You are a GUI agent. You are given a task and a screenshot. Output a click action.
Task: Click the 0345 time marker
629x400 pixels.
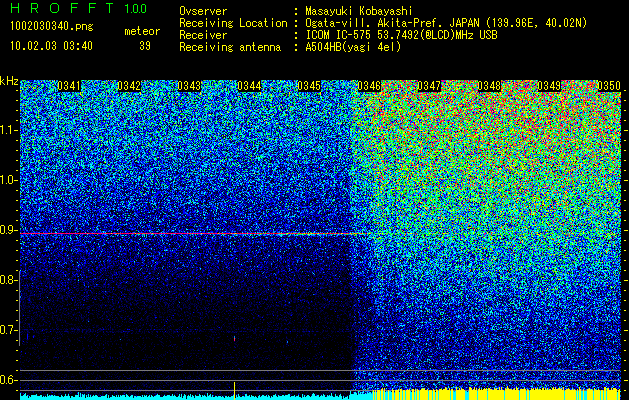point(309,86)
